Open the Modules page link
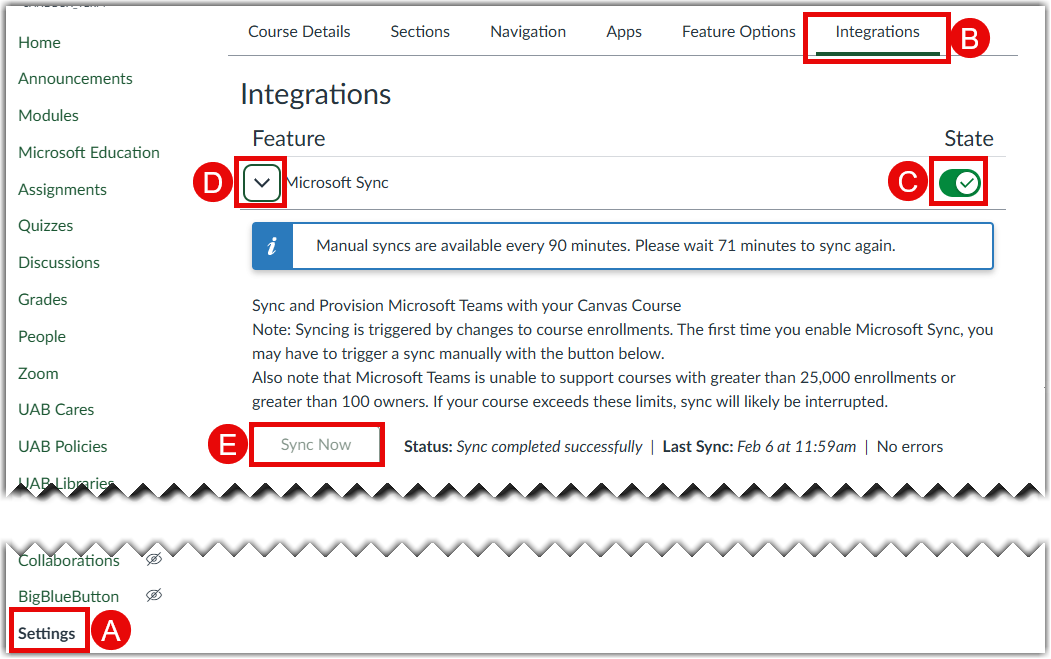Image resolution: width=1051 pixels, height=659 pixels. [48, 116]
